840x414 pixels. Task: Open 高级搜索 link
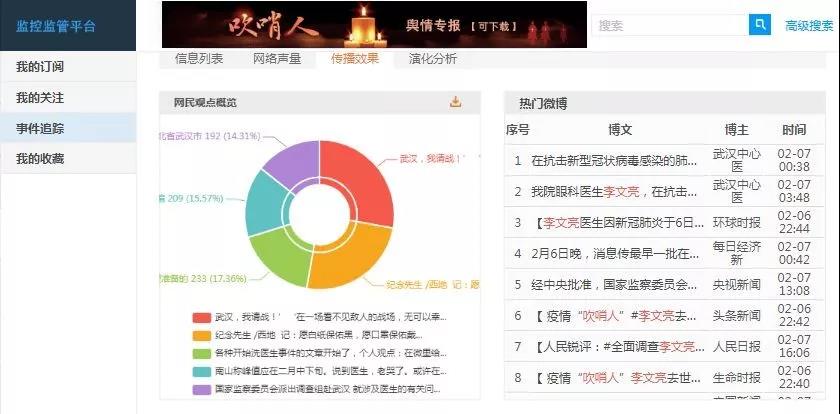[809, 26]
